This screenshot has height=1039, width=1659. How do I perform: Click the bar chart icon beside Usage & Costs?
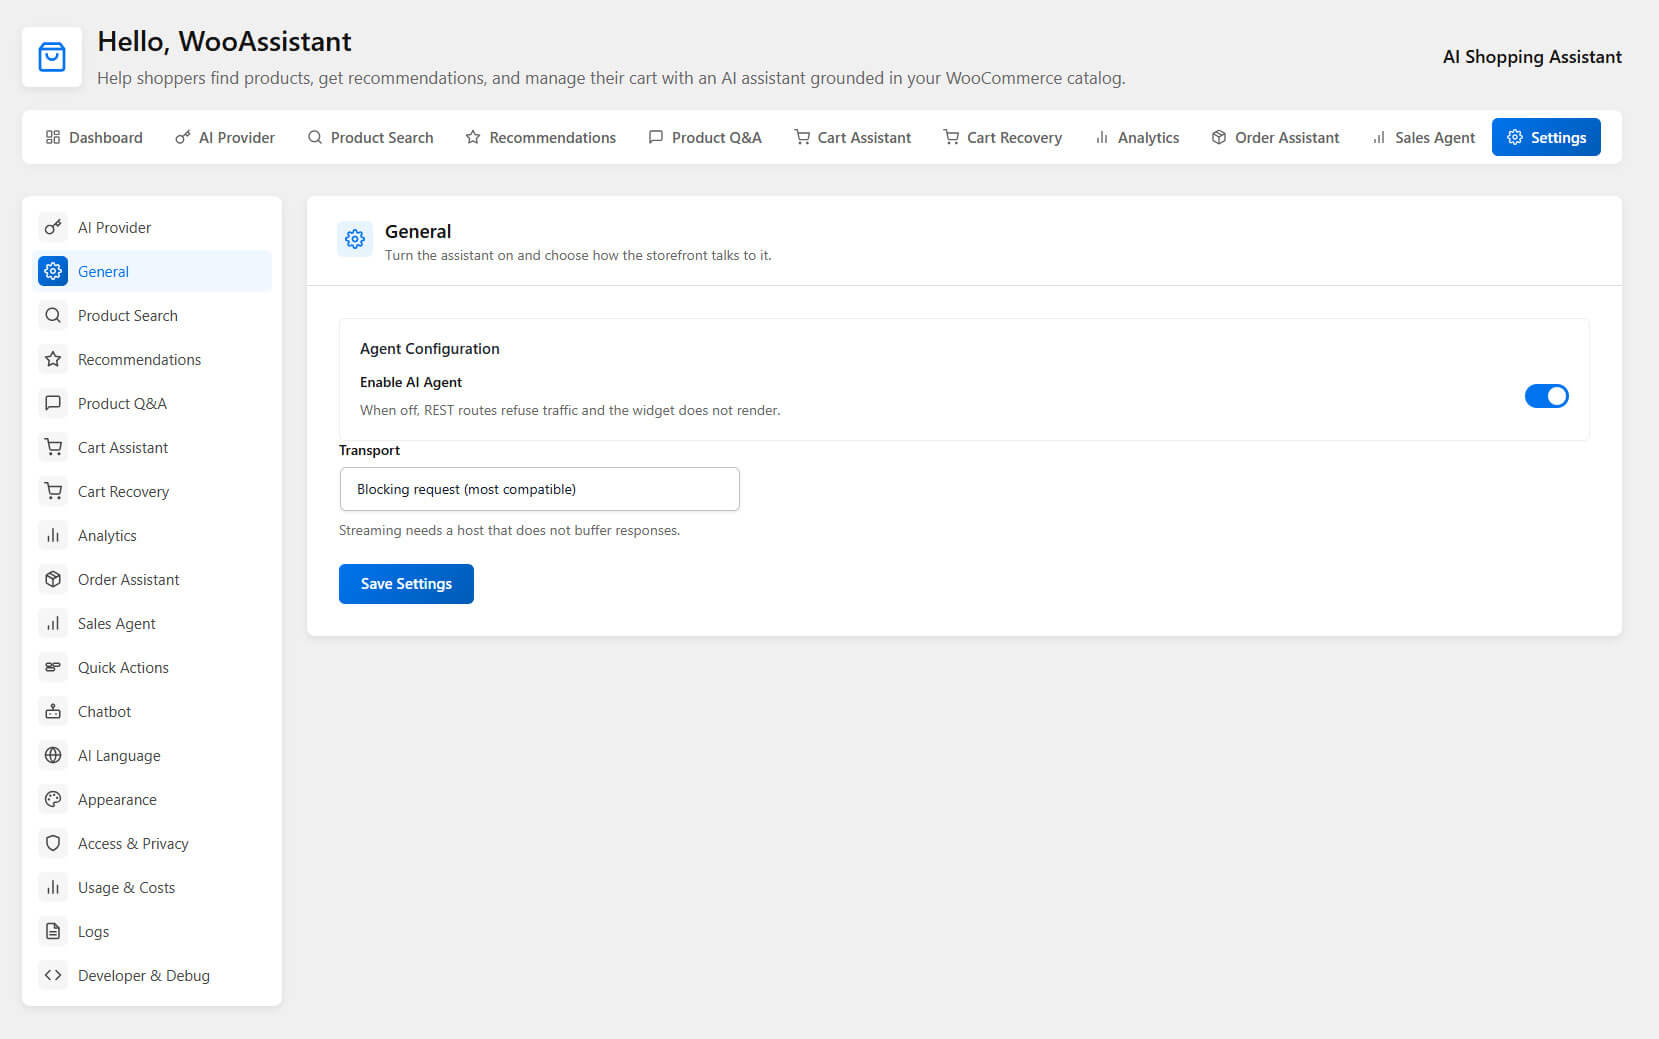53,887
